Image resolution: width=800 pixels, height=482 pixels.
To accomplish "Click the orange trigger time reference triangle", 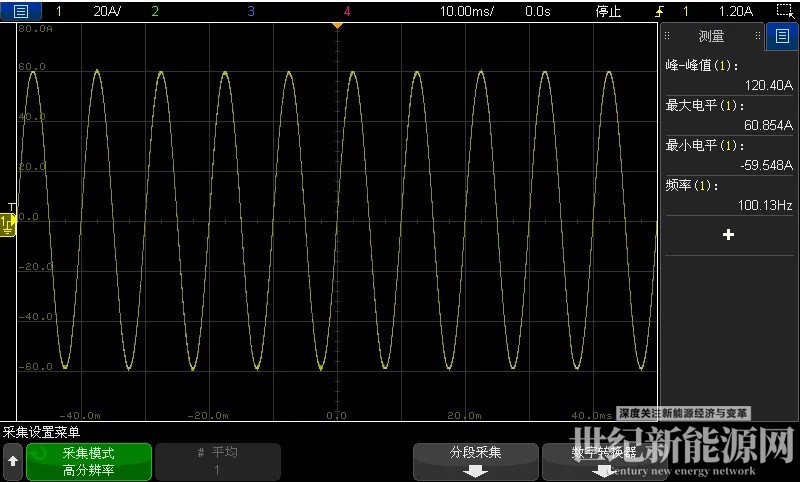I will (x=337, y=25).
